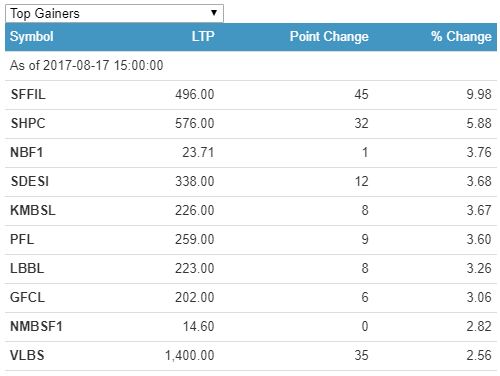
Task: Open the NMBSF1 symbol entry
Action: coord(36,327)
